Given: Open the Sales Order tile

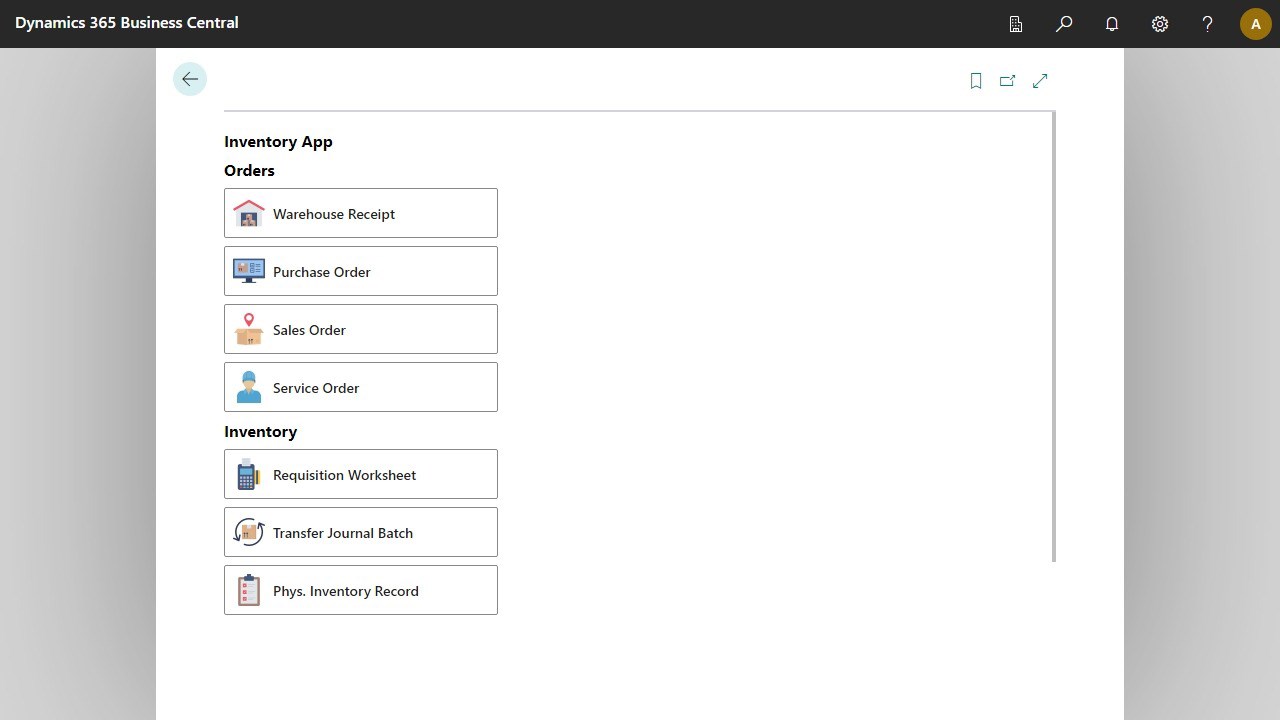Looking at the screenshot, I should 360,329.
